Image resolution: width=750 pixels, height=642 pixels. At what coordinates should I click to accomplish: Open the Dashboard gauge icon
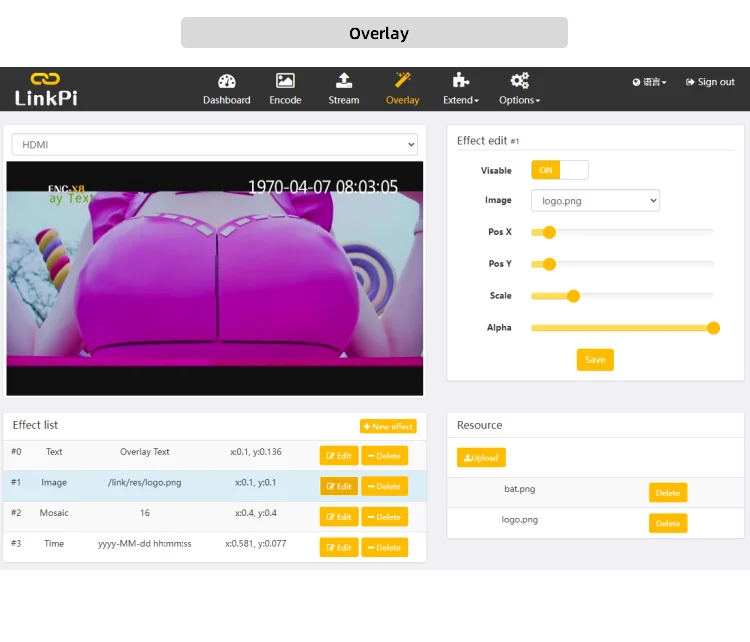pos(227,81)
